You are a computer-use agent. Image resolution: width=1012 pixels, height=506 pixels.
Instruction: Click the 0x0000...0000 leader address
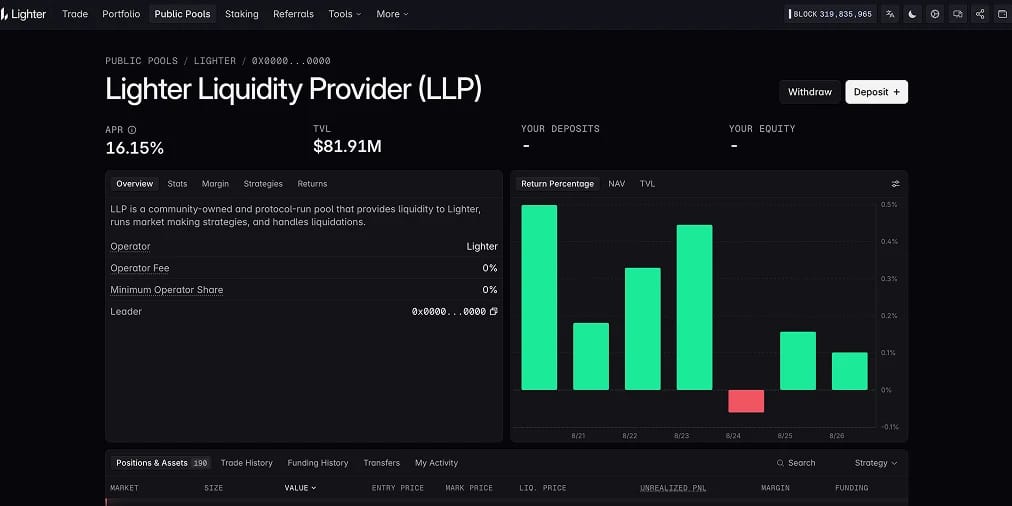click(x=449, y=312)
